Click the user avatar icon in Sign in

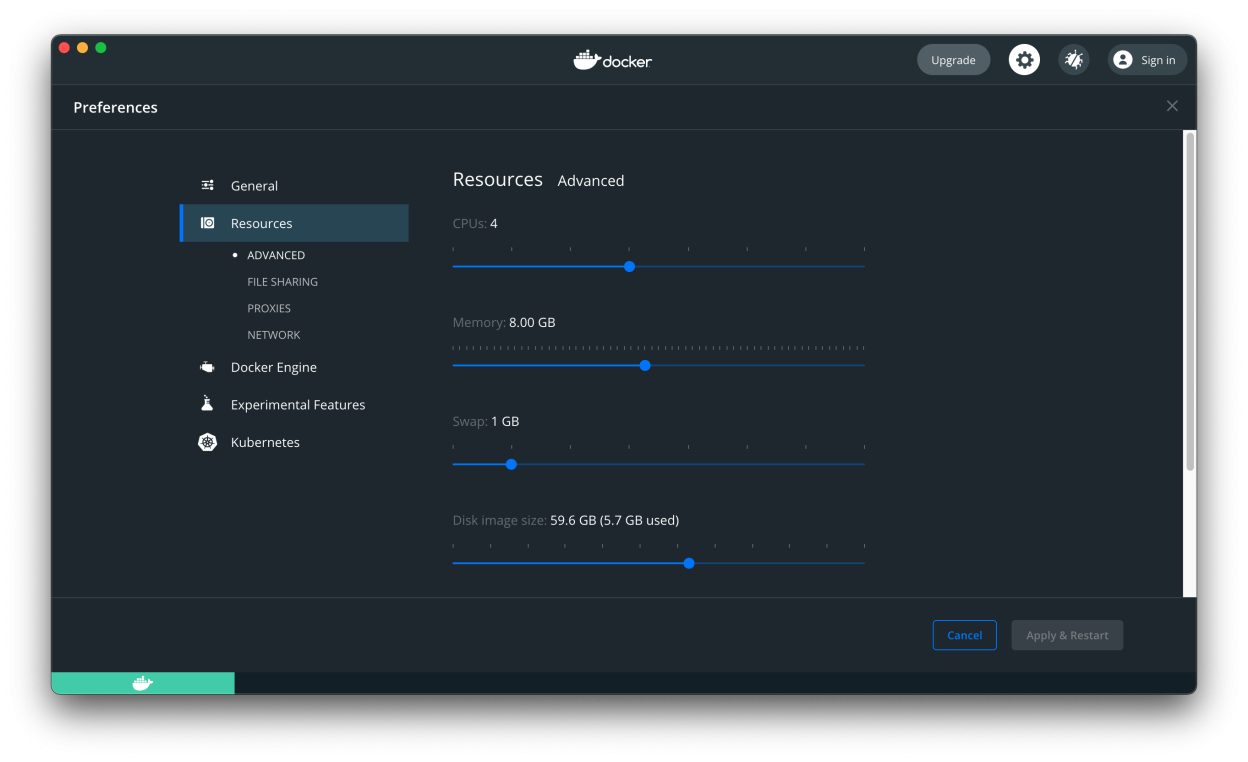coord(1123,60)
